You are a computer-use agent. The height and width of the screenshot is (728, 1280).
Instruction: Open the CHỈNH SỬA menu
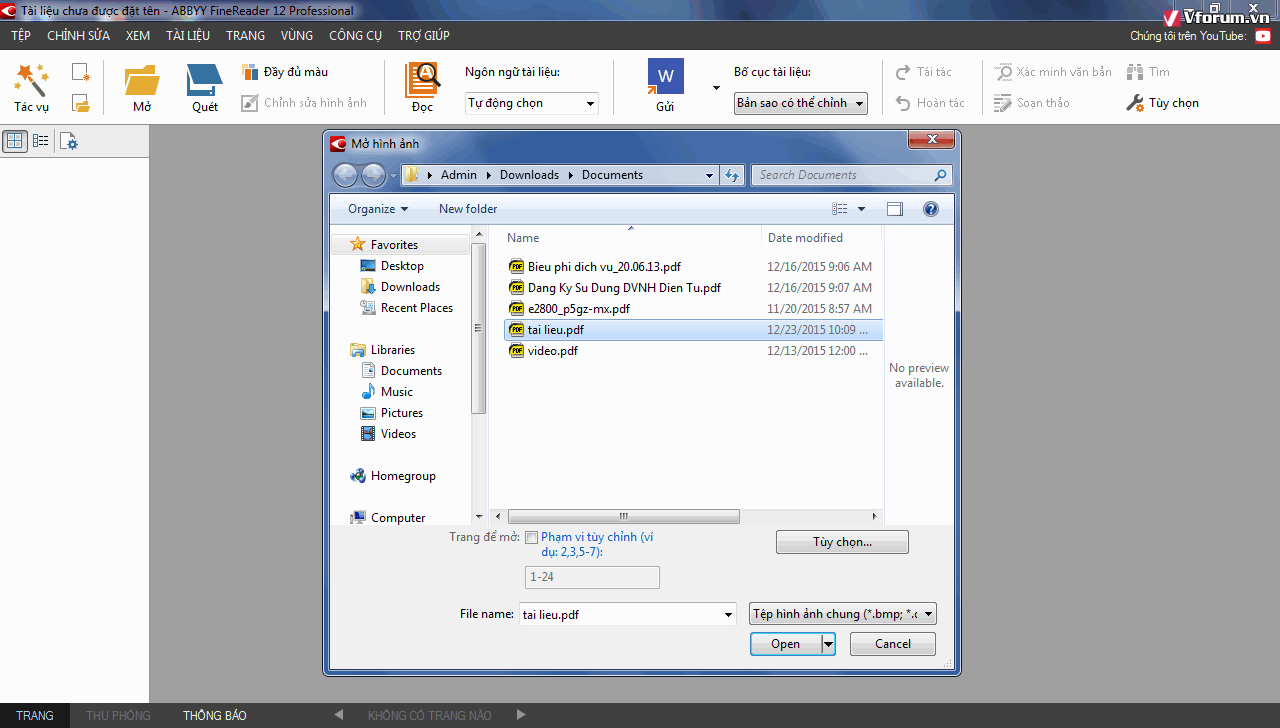pyautogui.click(x=78, y=36)
